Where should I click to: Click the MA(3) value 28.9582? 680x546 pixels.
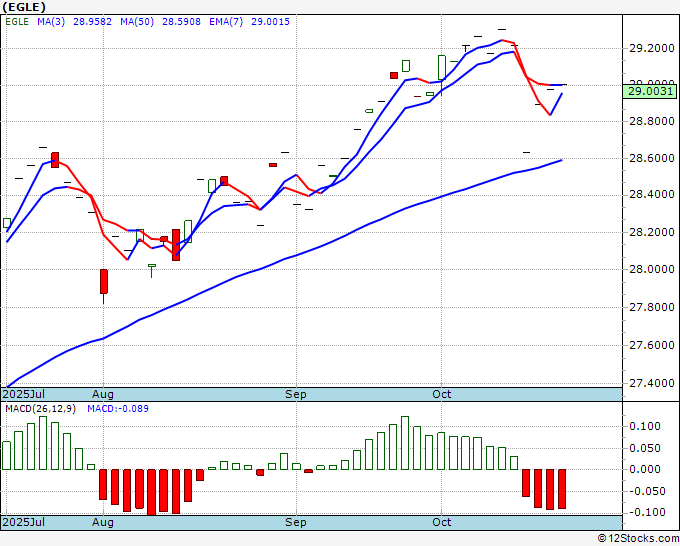(92, 22)
